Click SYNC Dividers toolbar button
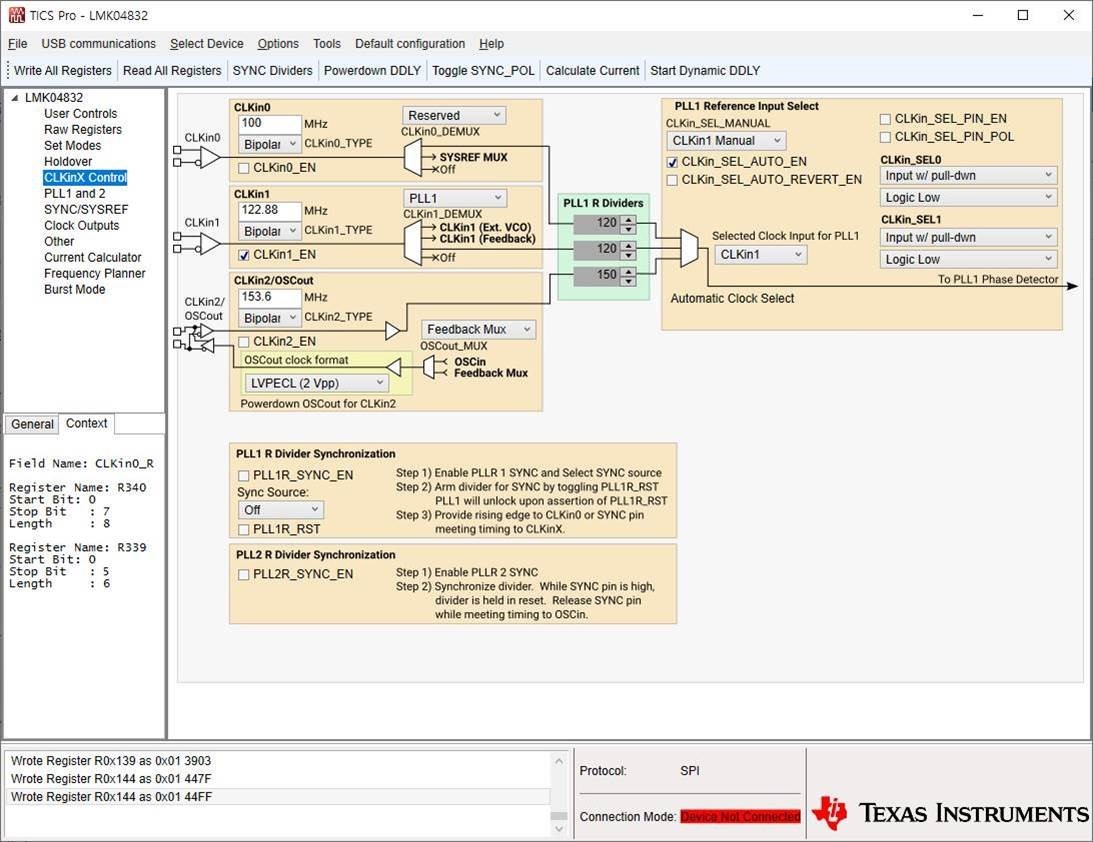The width and height of the screenshot is (1093, 842). coord(273,70)
